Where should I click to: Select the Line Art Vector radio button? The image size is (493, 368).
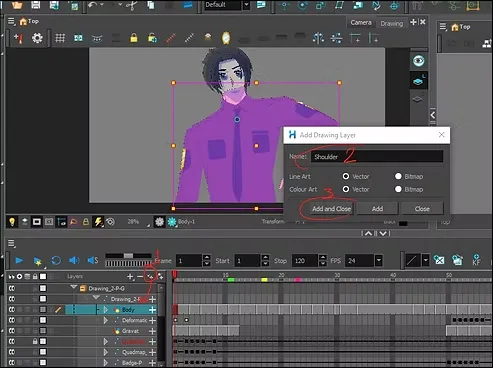click(x=346, y=176)
